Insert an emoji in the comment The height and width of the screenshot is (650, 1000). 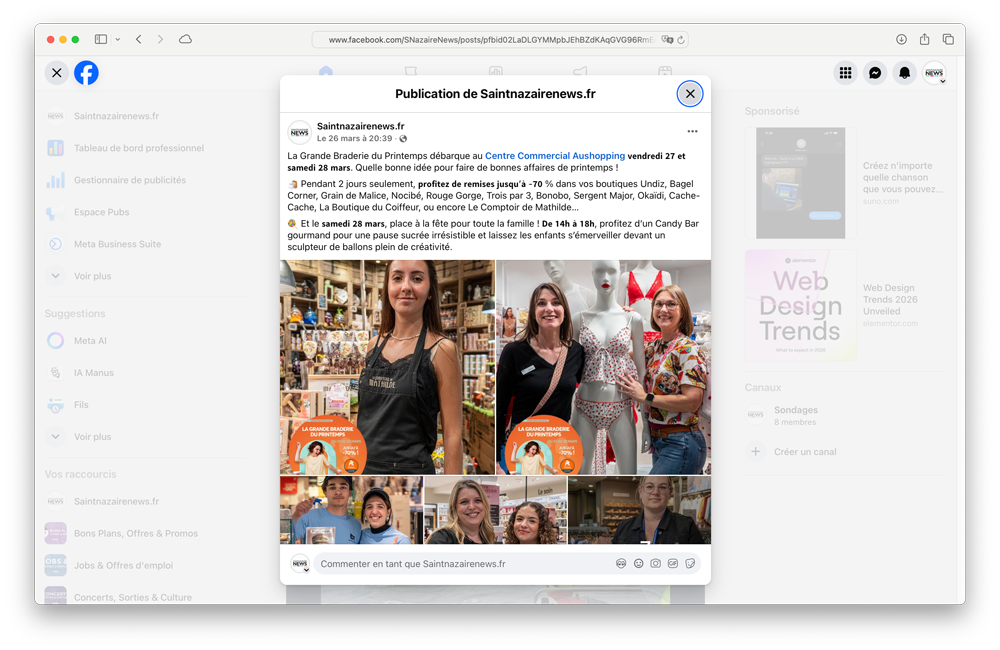(x=638, y=564)
